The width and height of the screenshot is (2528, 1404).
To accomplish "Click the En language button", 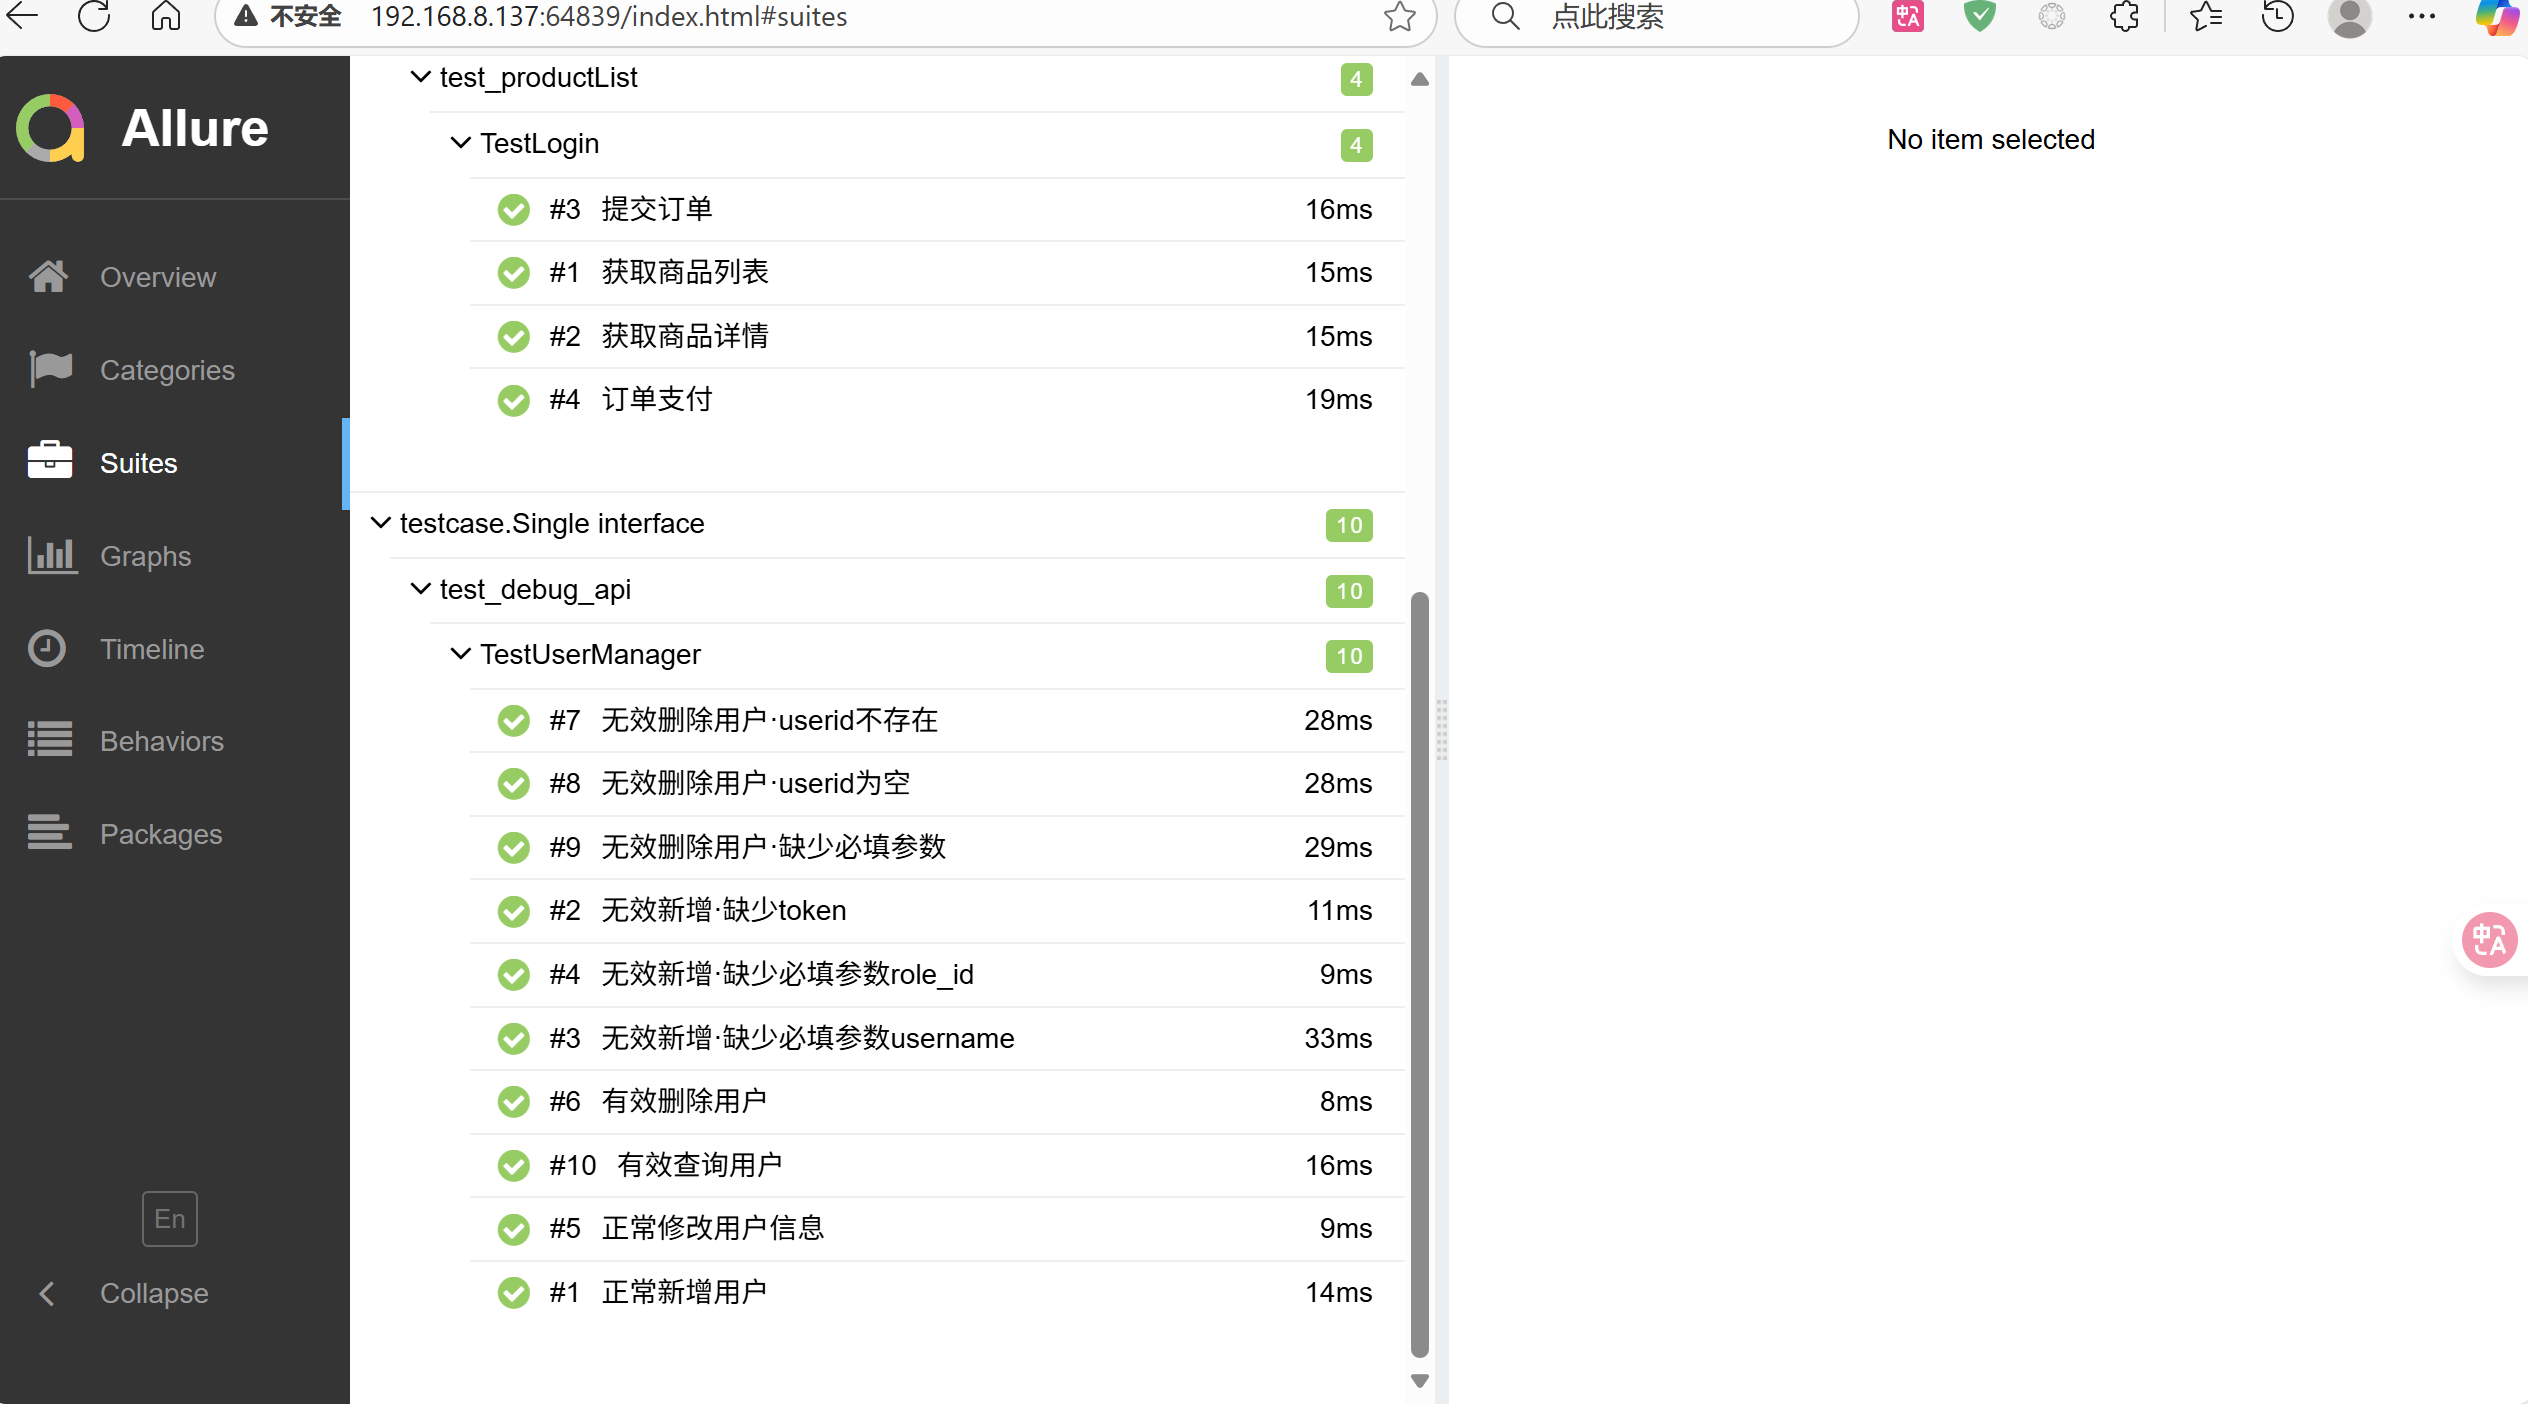I will click(169, 1219).
